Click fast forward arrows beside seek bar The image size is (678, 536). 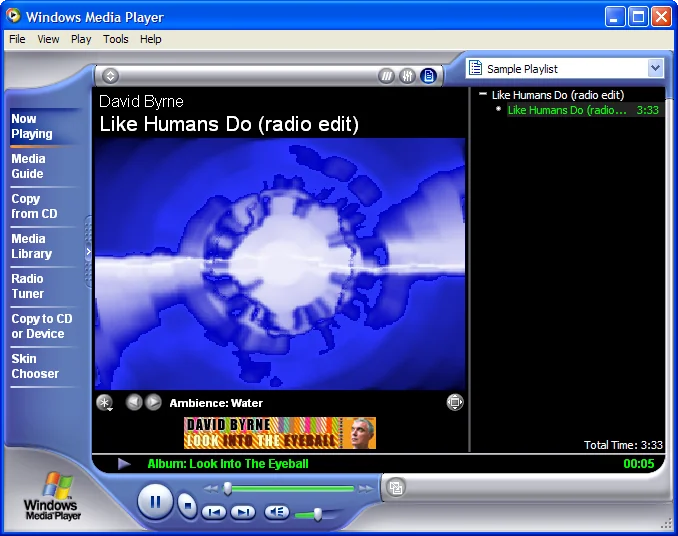(365, 489)
